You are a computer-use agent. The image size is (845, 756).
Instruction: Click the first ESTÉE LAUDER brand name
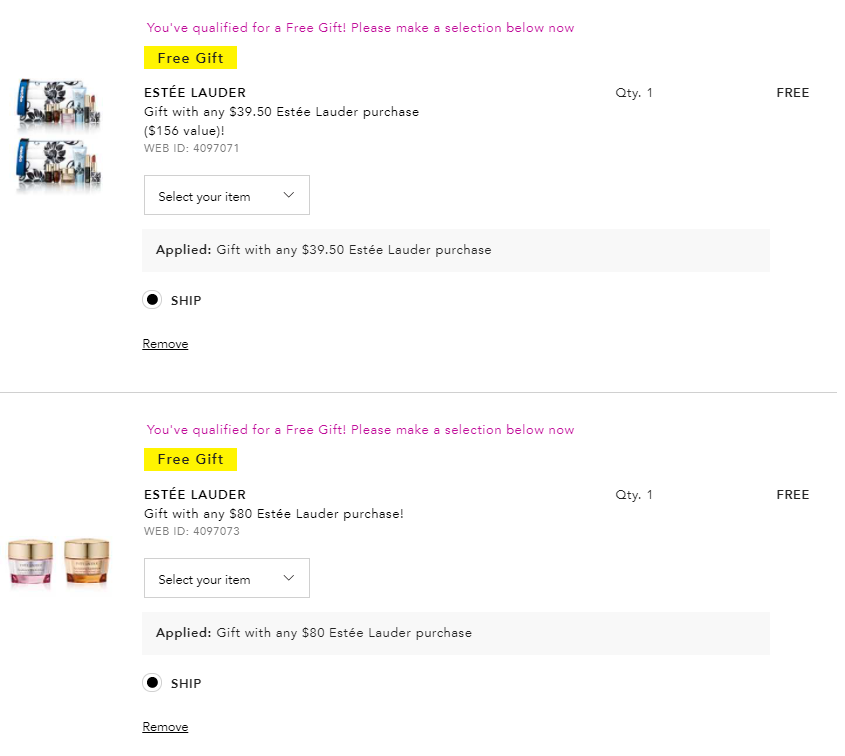tap(195, 93)
